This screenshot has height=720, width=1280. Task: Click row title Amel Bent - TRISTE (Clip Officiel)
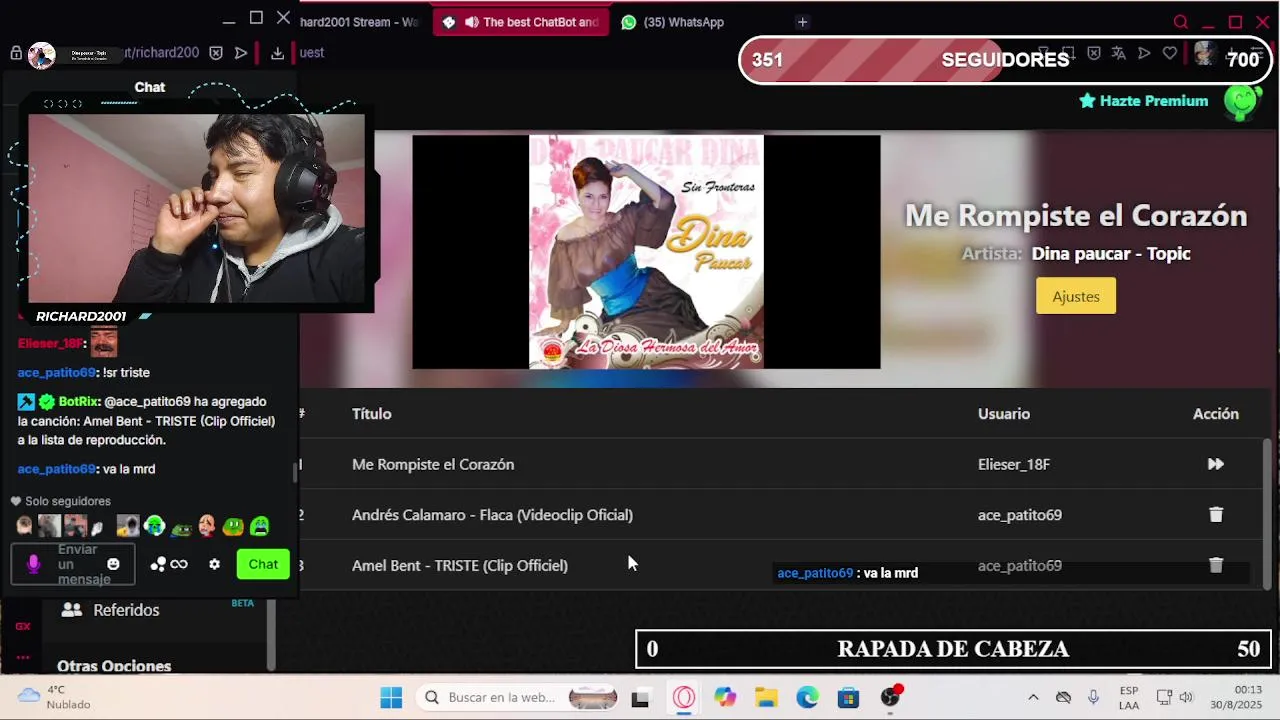tap(460, 565)
